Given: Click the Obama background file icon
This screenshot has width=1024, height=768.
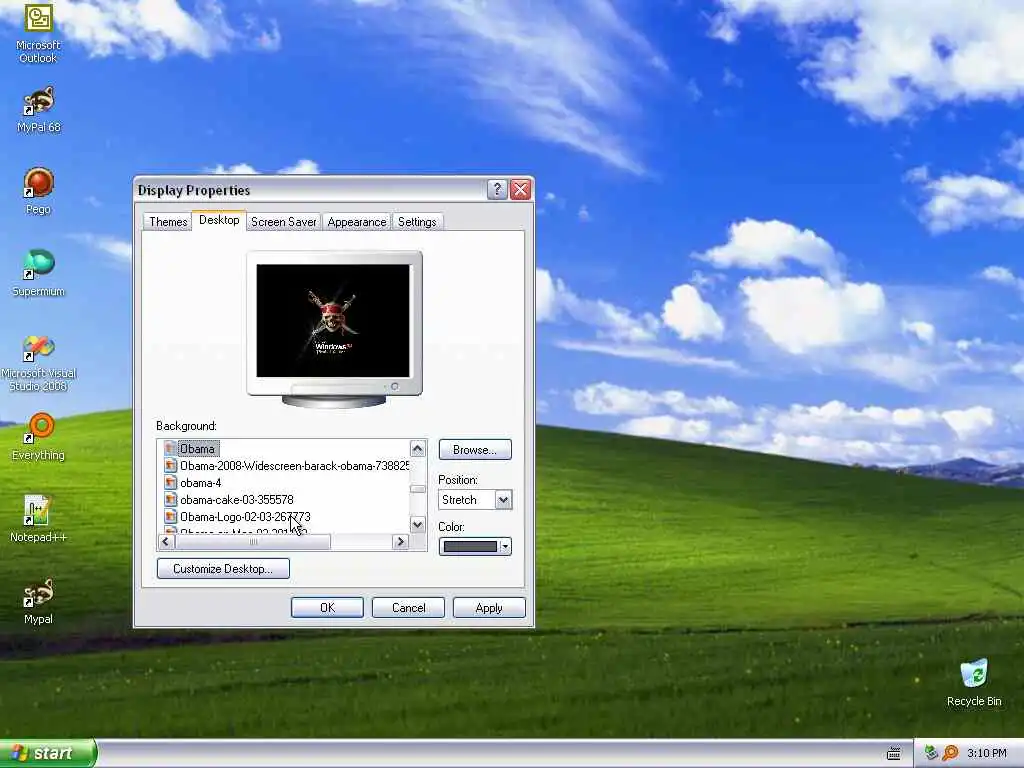Looking at the screenshot, I should click(x=170, y=448).
